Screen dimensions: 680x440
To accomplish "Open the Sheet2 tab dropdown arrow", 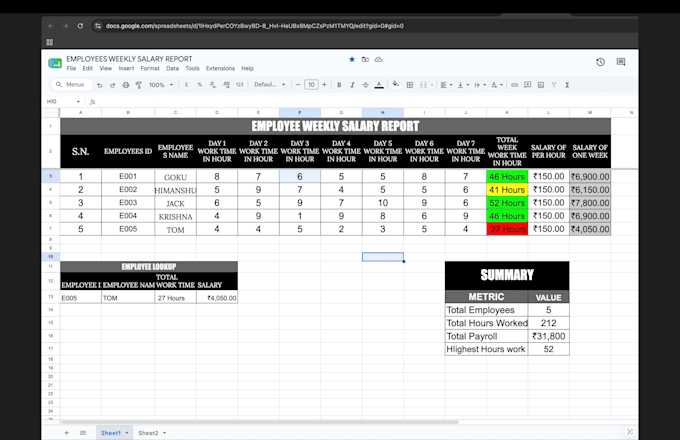I will point(164,433).
